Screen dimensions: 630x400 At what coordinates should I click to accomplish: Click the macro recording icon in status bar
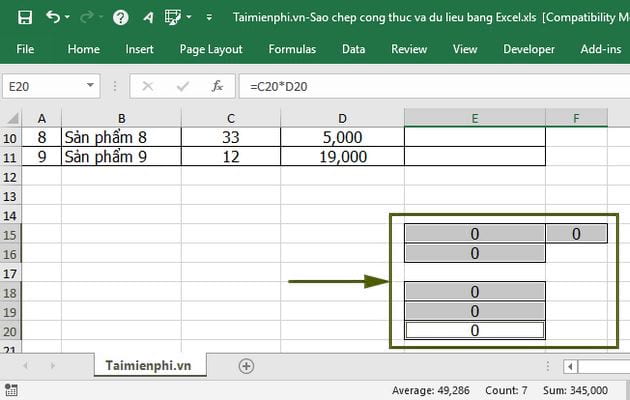coord(11,390)
